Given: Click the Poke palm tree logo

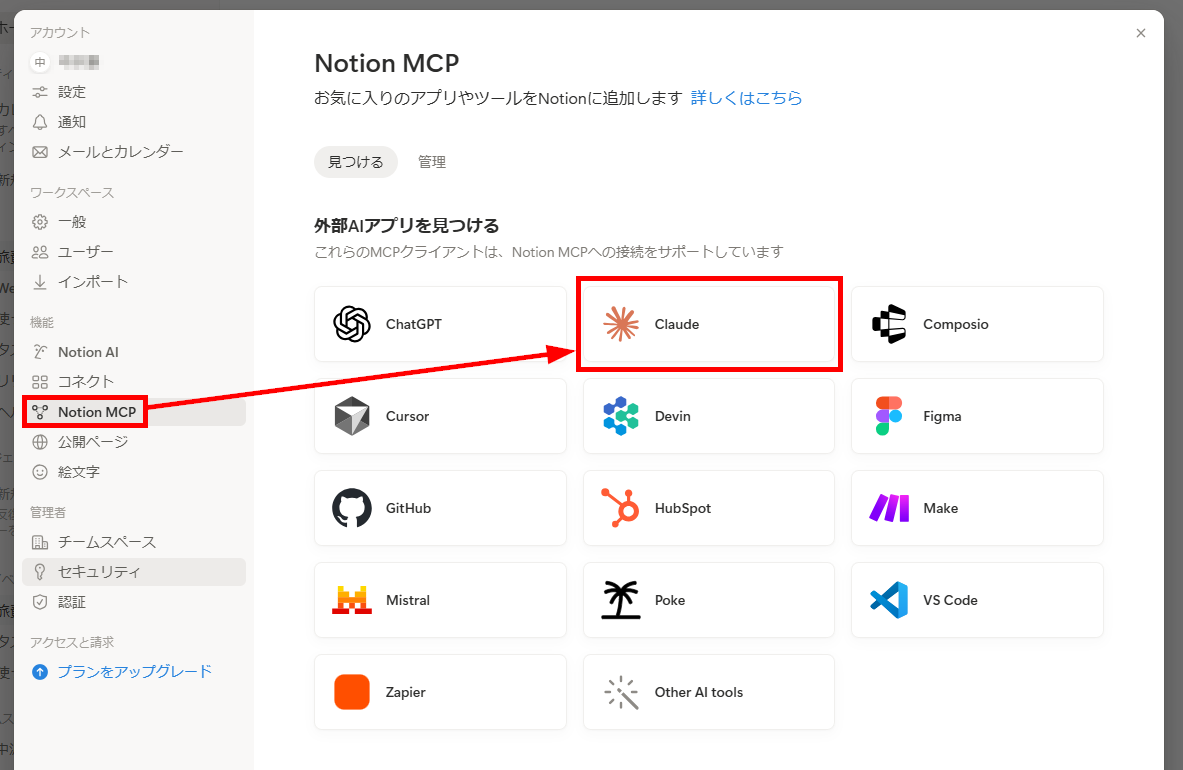Looking at the screenshot, I should tap(621, 600).
